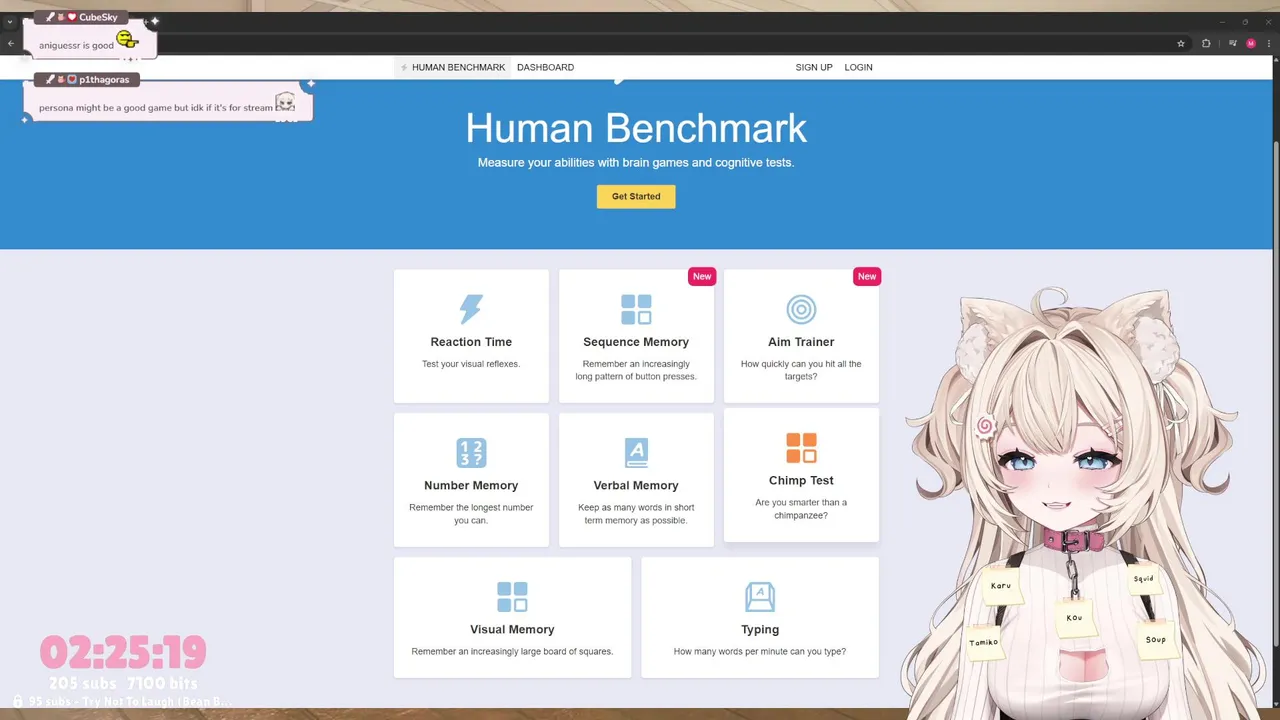1280x720 pixels.
Task: Open the Number Memory test title
Action: tap(471, 486)
